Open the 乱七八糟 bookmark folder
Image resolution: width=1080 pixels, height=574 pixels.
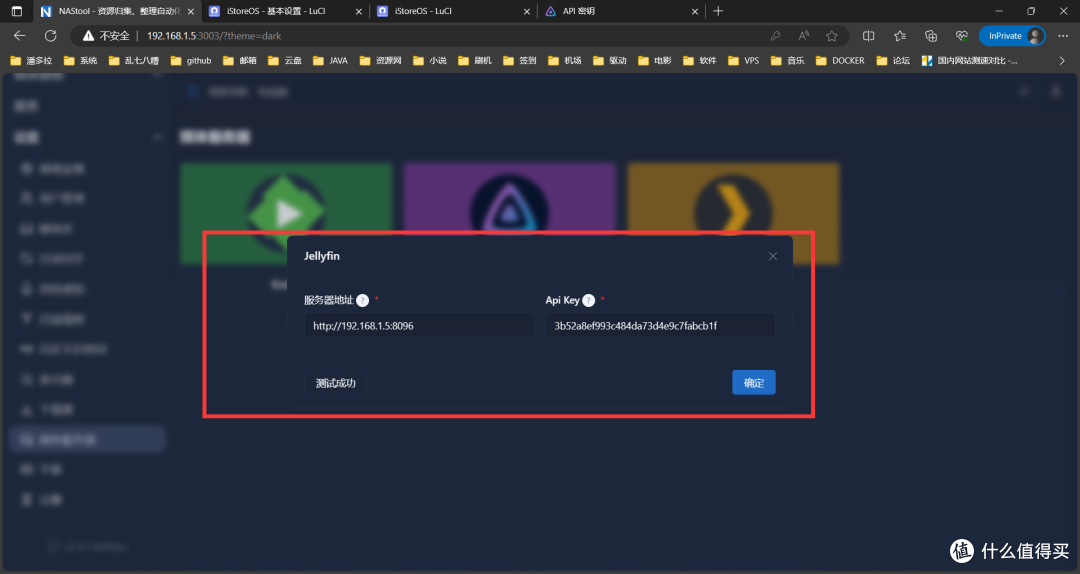tap(134, 61)
